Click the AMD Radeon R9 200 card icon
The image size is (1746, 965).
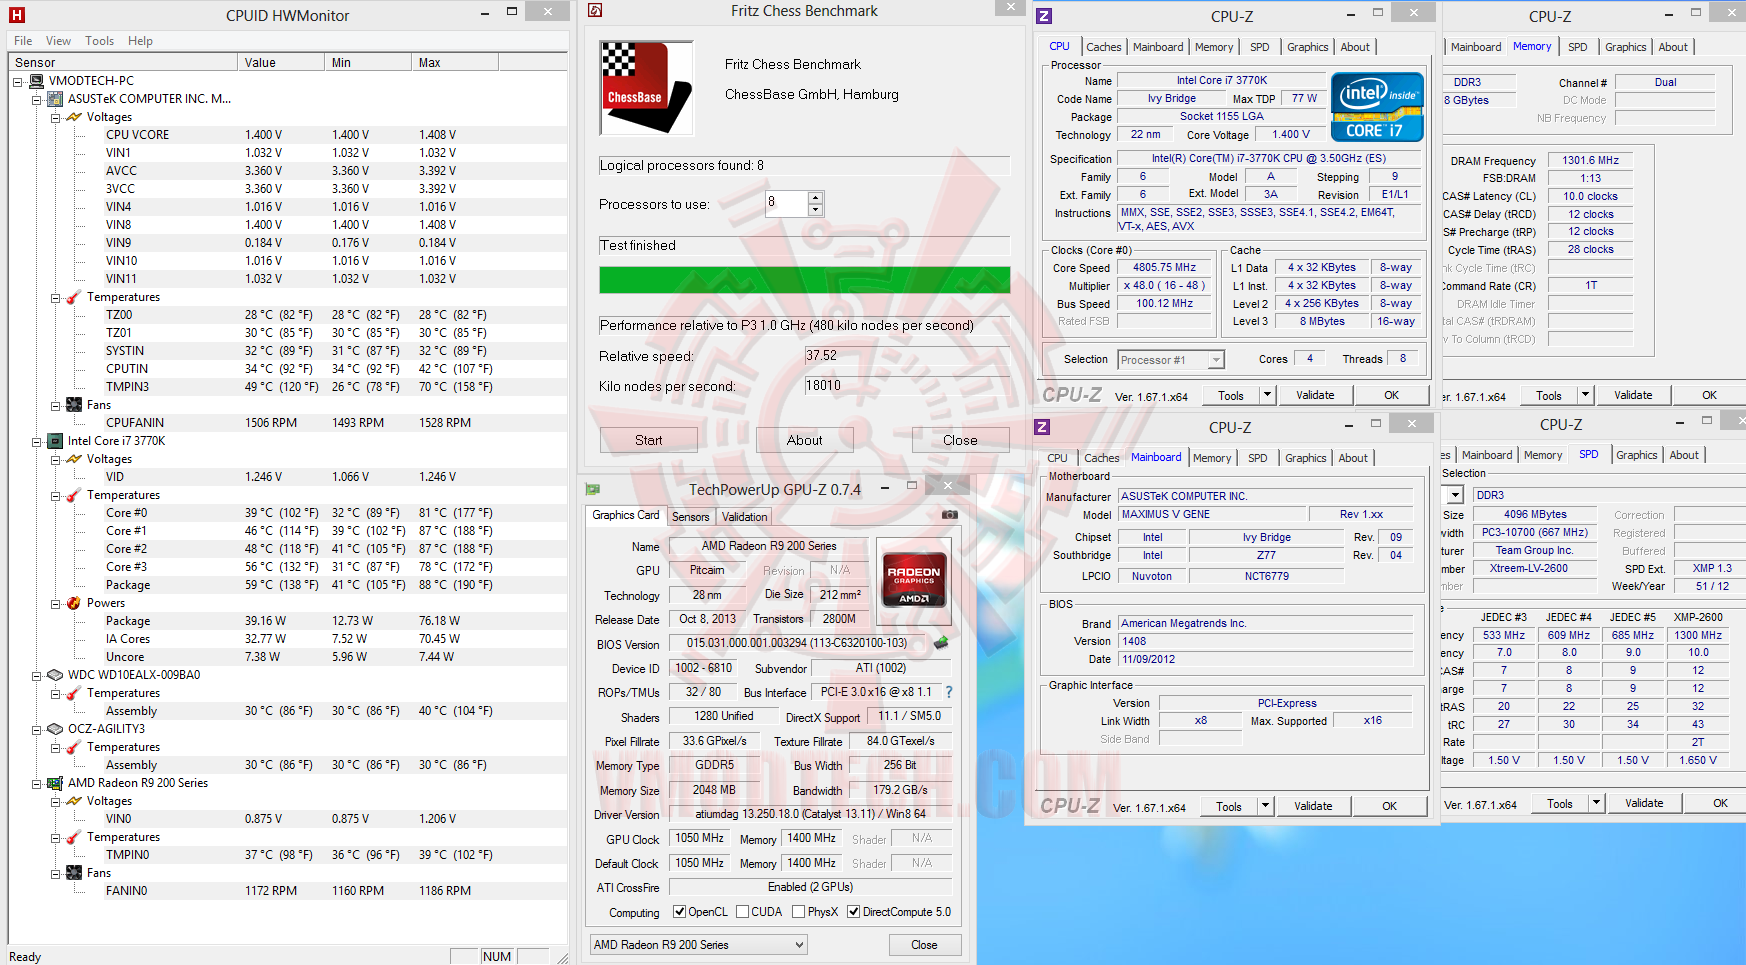pyautogui.click(x=56, y=783)
